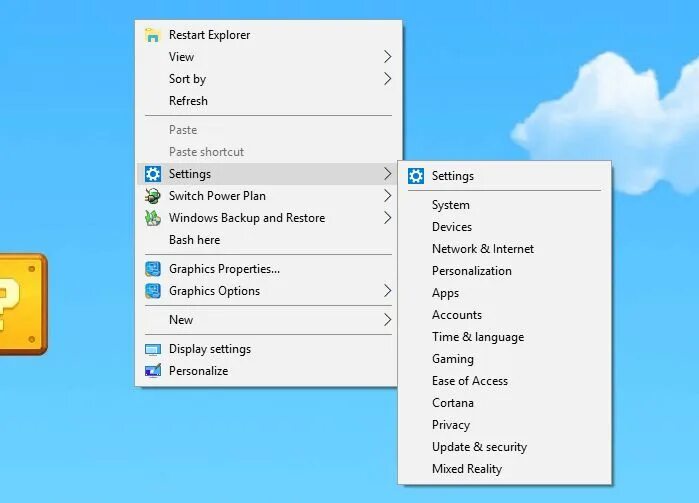The image size is (699, 503).
Task: Open Devices in Settings submenu
Action: [505, 227]
